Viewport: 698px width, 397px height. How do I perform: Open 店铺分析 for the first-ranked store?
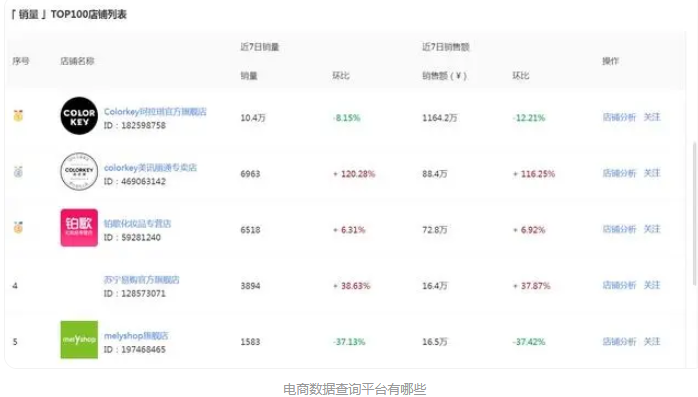pos(619,117)
